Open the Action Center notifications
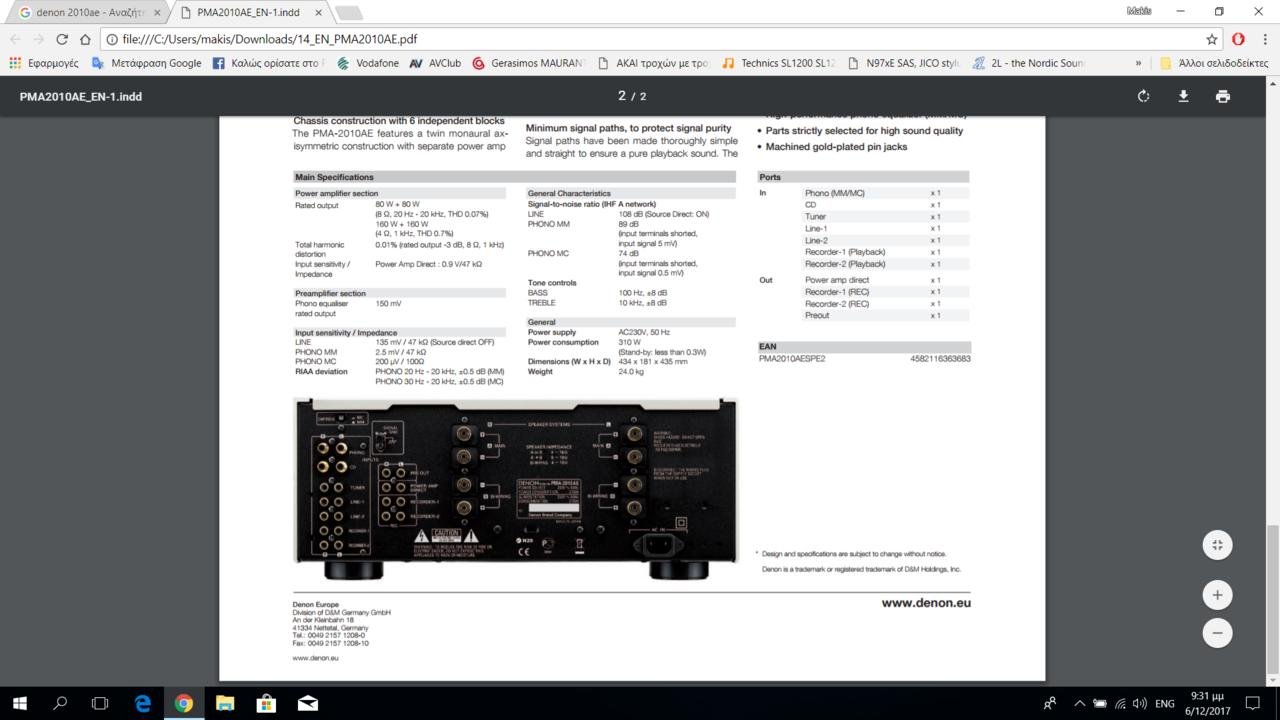 tap(1252, 703)
